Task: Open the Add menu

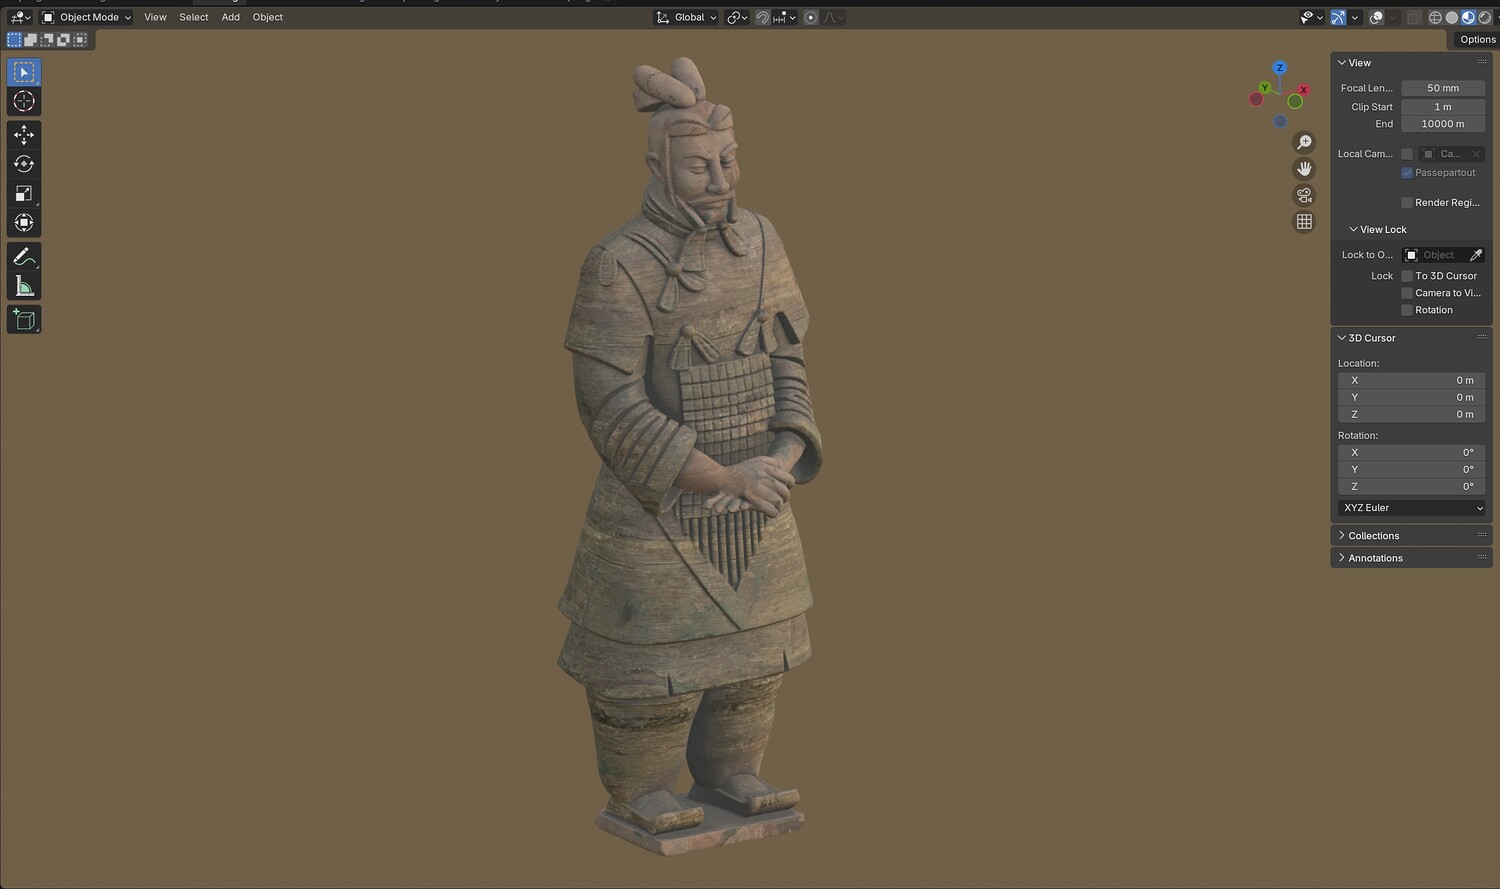Action: (x=230, y=17)
